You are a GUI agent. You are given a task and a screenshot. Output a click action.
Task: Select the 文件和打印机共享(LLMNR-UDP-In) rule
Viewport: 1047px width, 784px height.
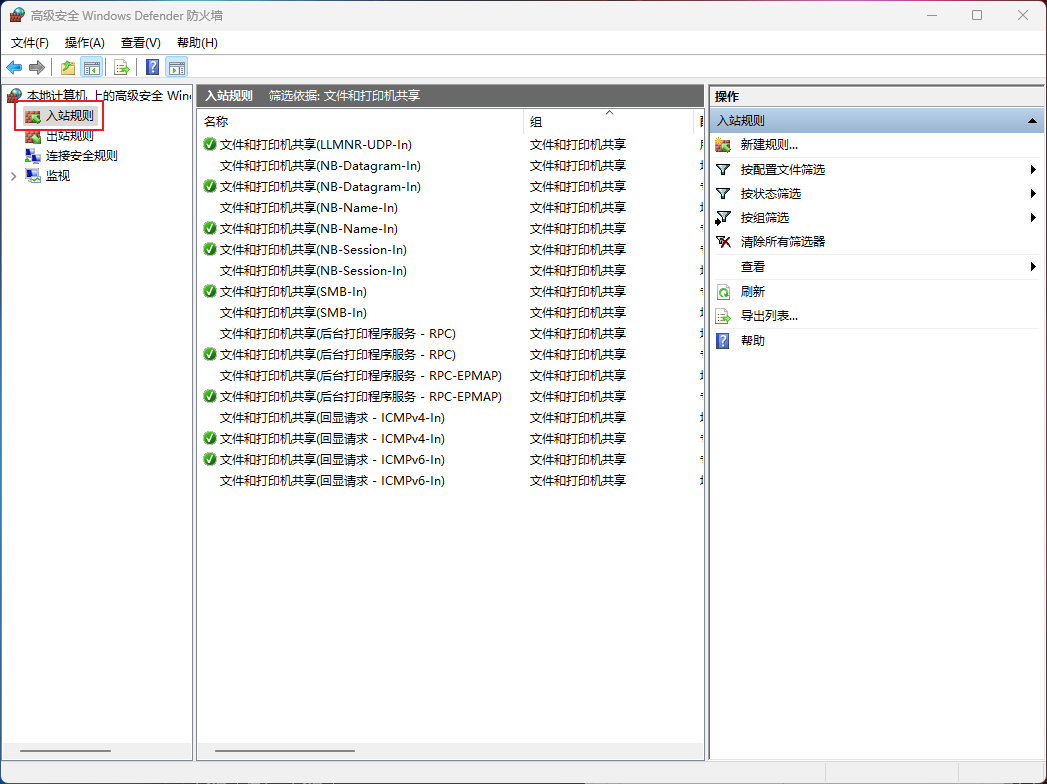click(x=315, y=144)
